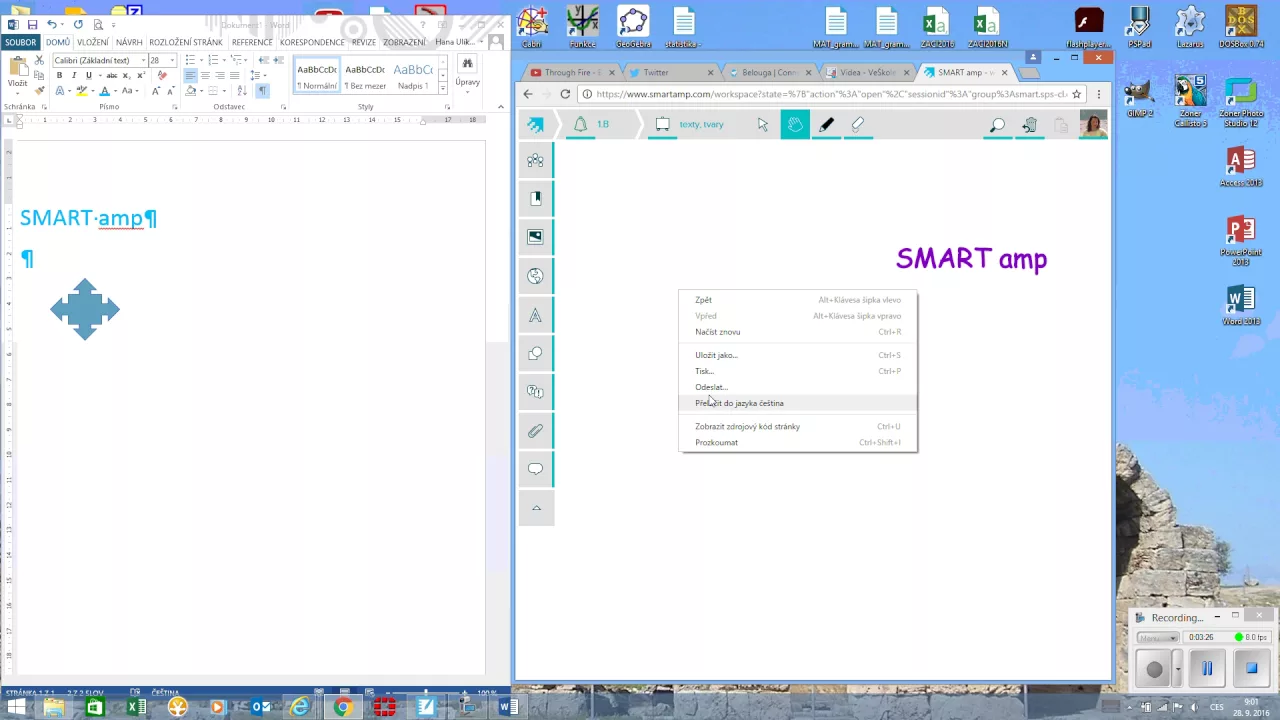Image resolution: width=1280 pixels, height=720 pixels.
Task: Open the bullets list dropdown arrow
Action: 201,60
